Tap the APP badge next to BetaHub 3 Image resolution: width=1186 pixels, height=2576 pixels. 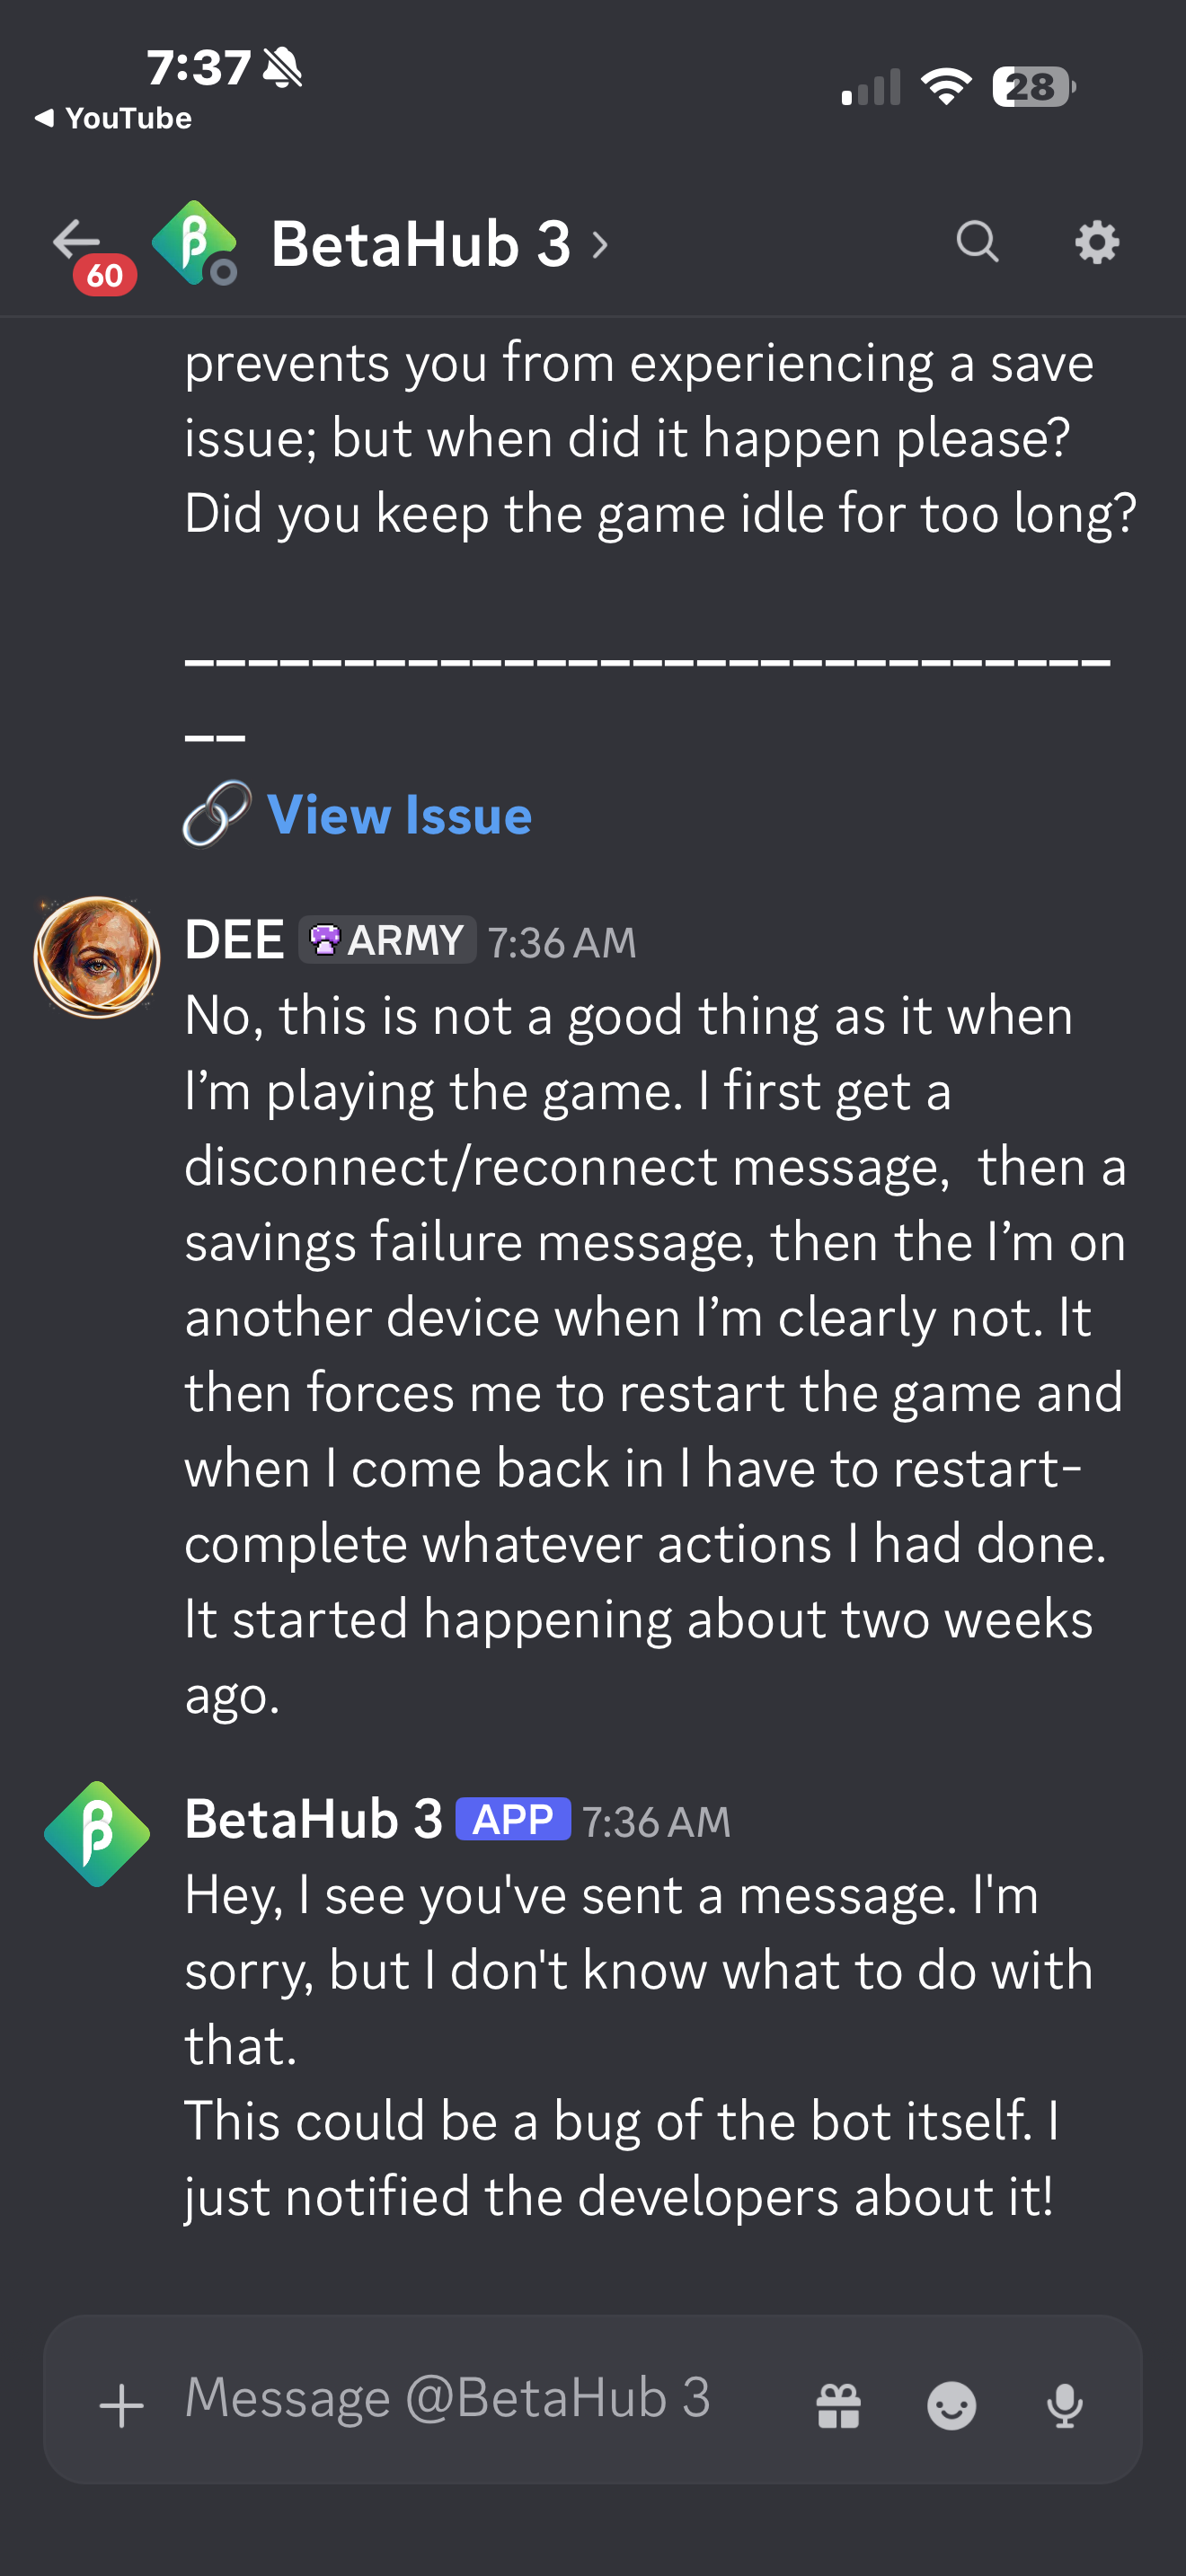click(513, 1819)
